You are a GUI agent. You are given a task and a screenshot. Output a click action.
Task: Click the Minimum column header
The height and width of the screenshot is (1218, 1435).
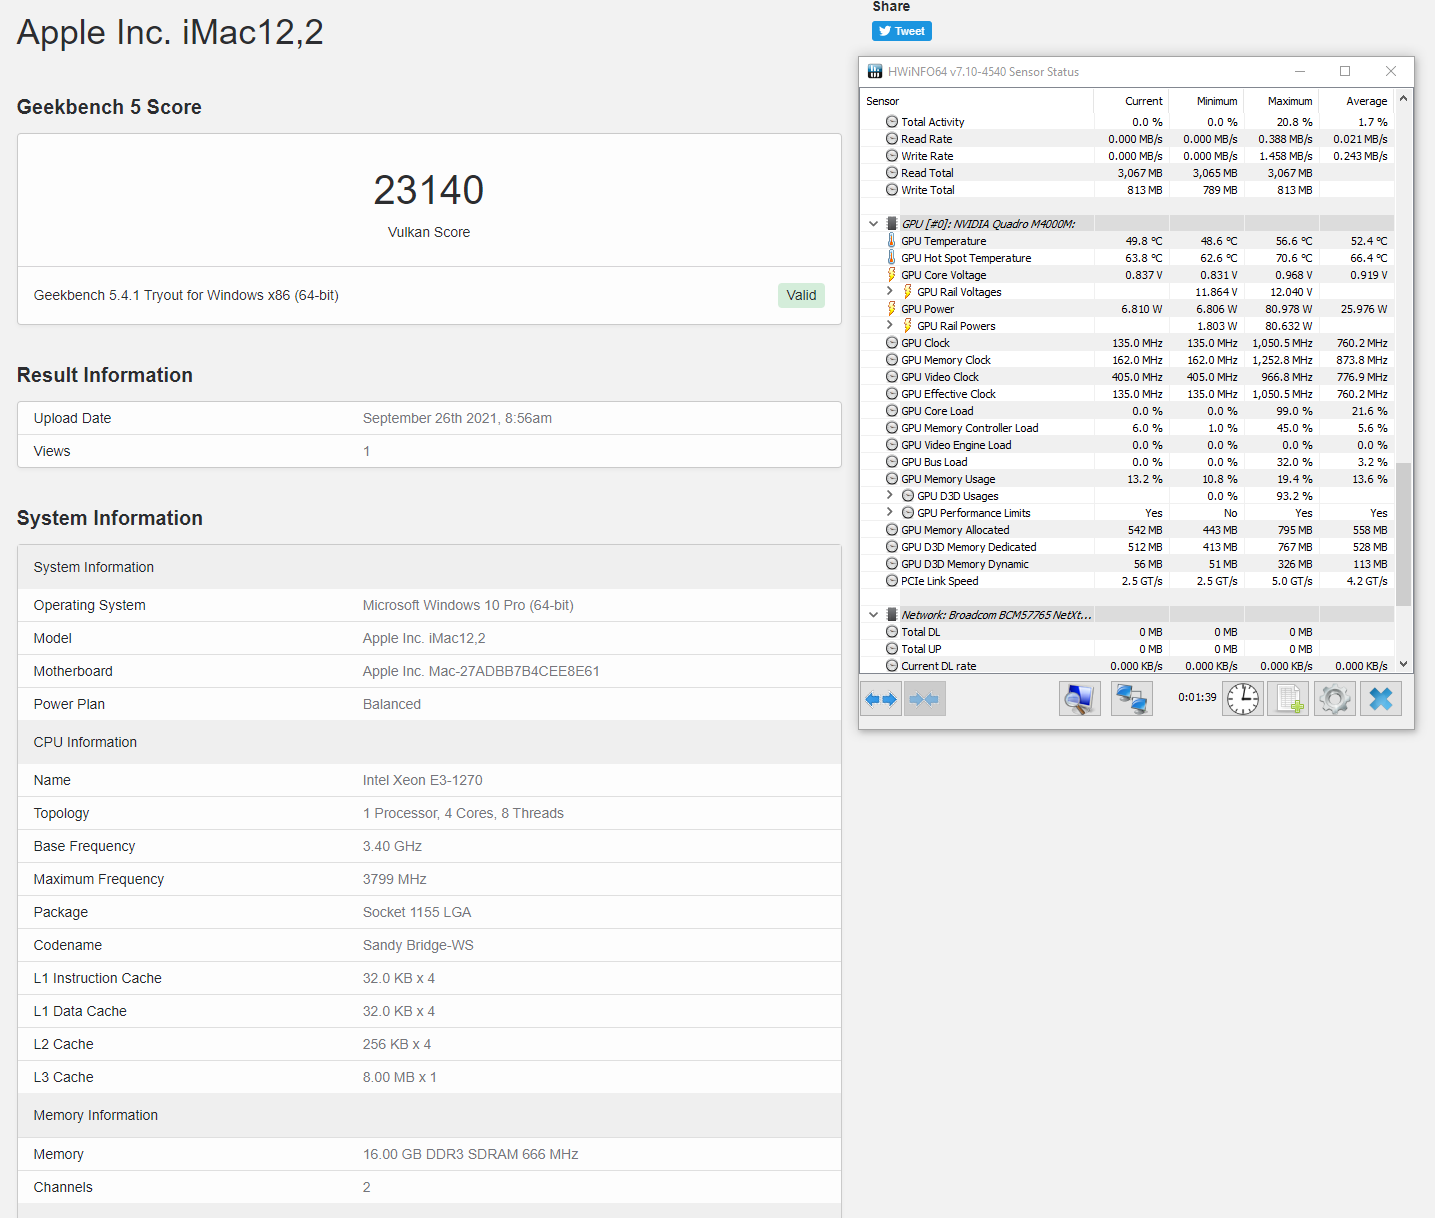coord(1207,101)
